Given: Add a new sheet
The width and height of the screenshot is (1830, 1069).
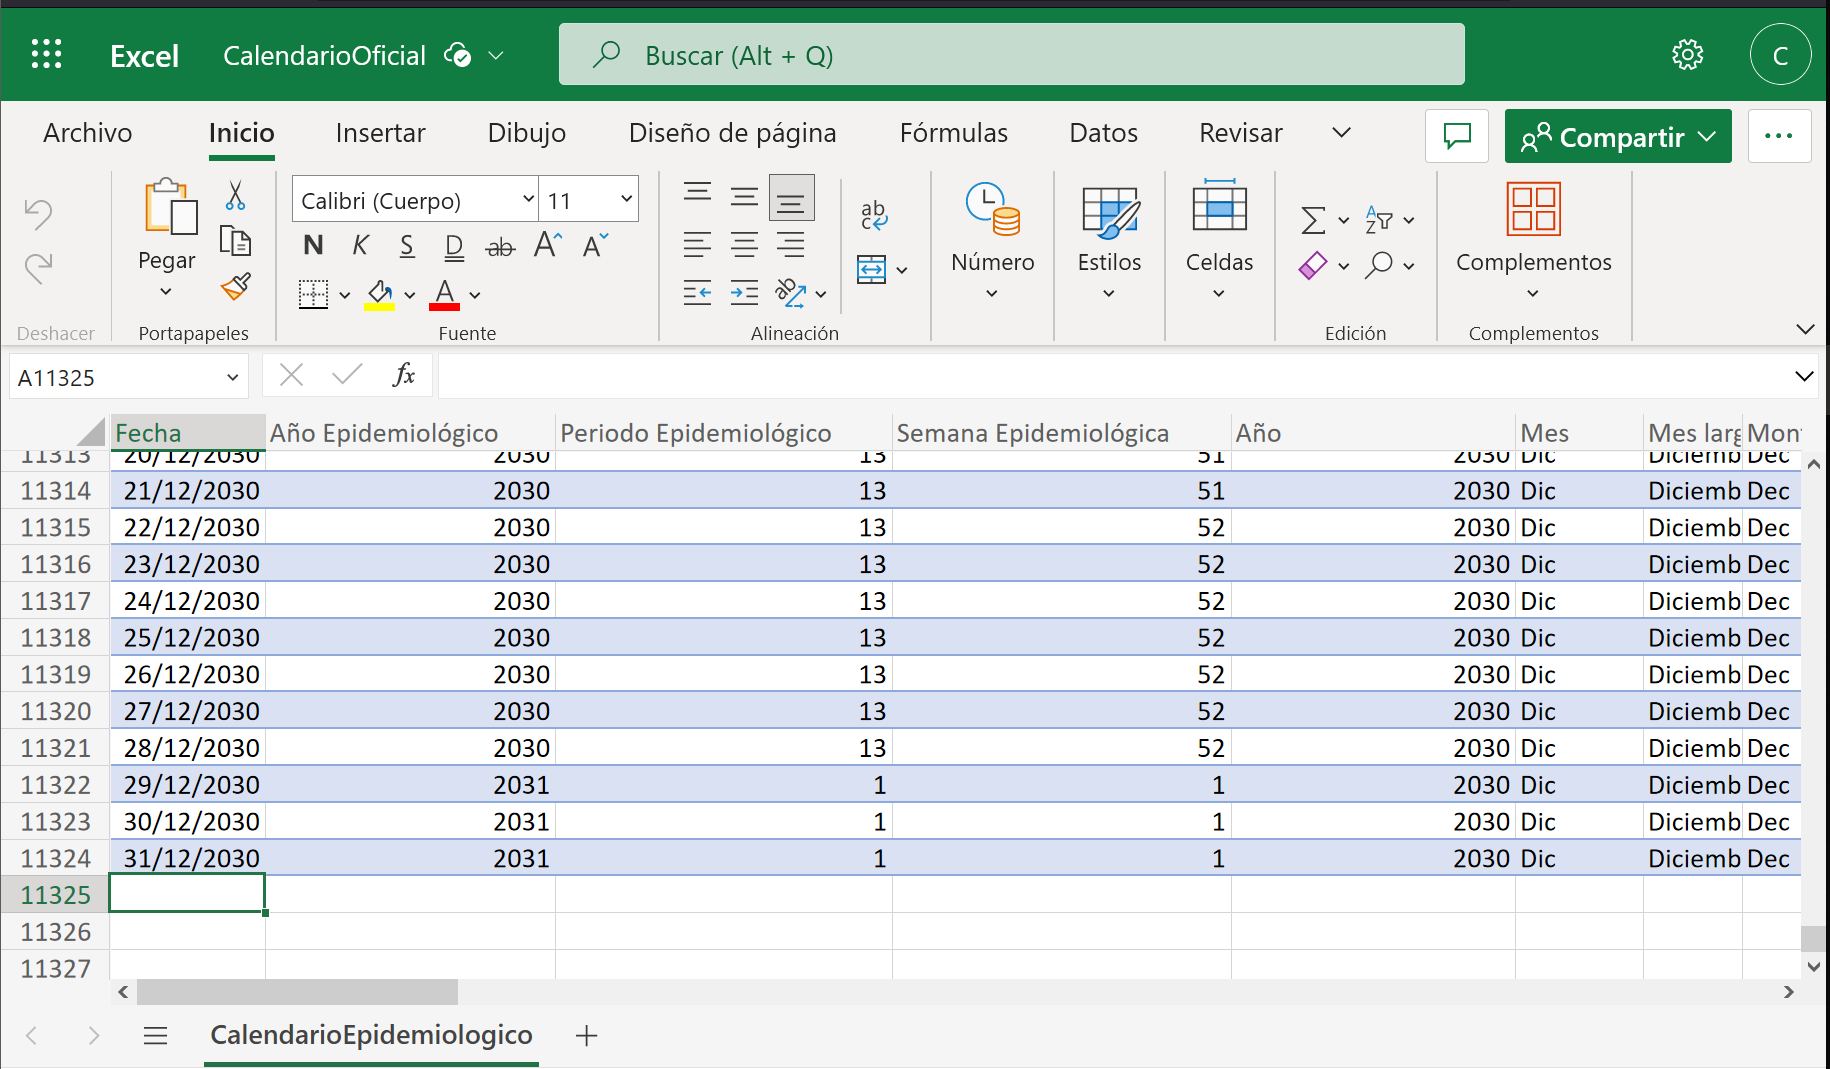Looking at the screenshot, I should (587, 1036).
